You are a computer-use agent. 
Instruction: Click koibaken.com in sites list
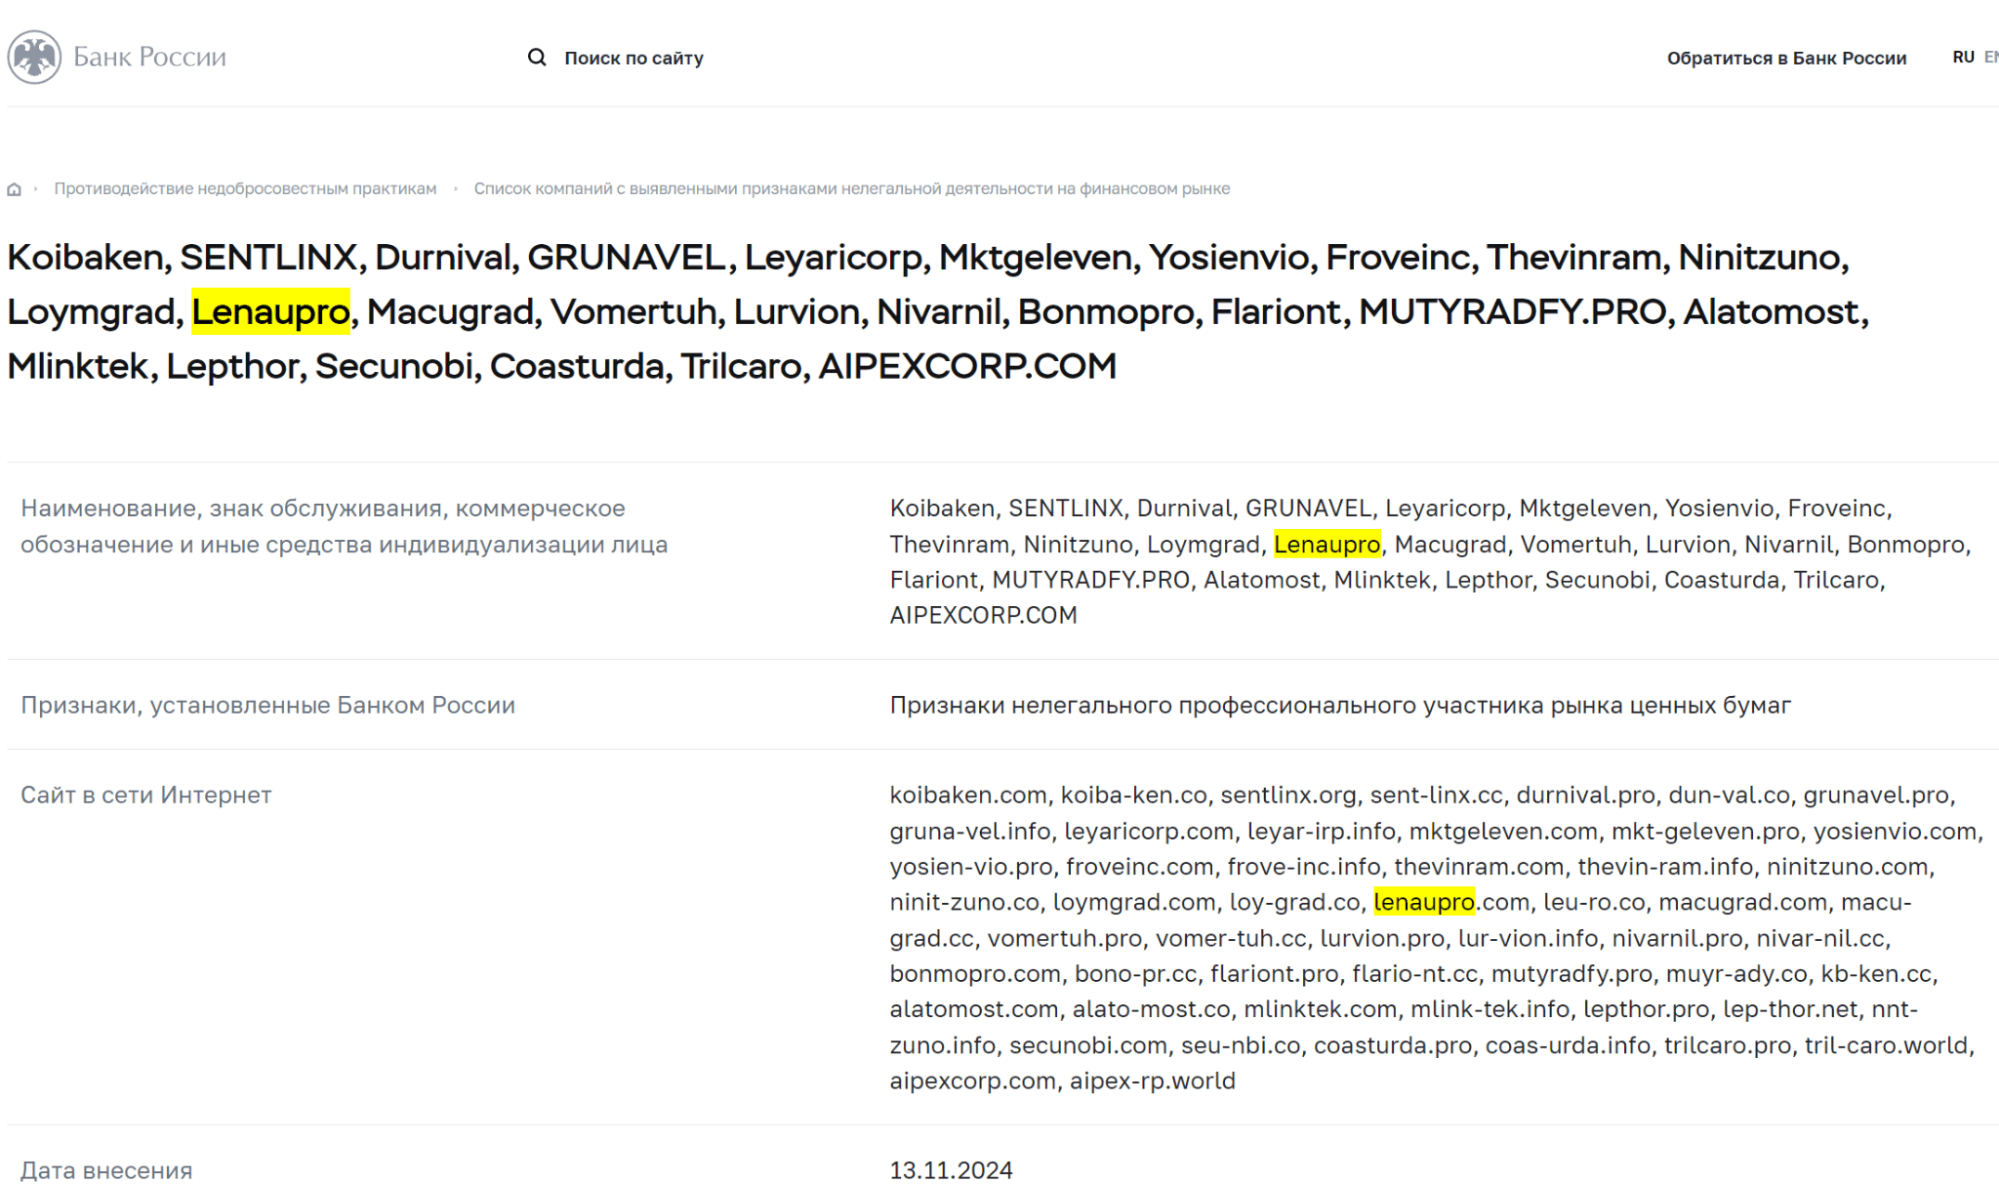click(x=968, y=795)
